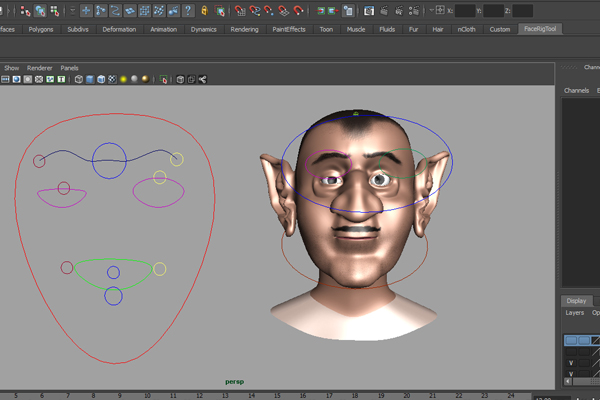Toggle joints selection mask icon
This screenshot has width=600, height=400.
coord(101,11)
